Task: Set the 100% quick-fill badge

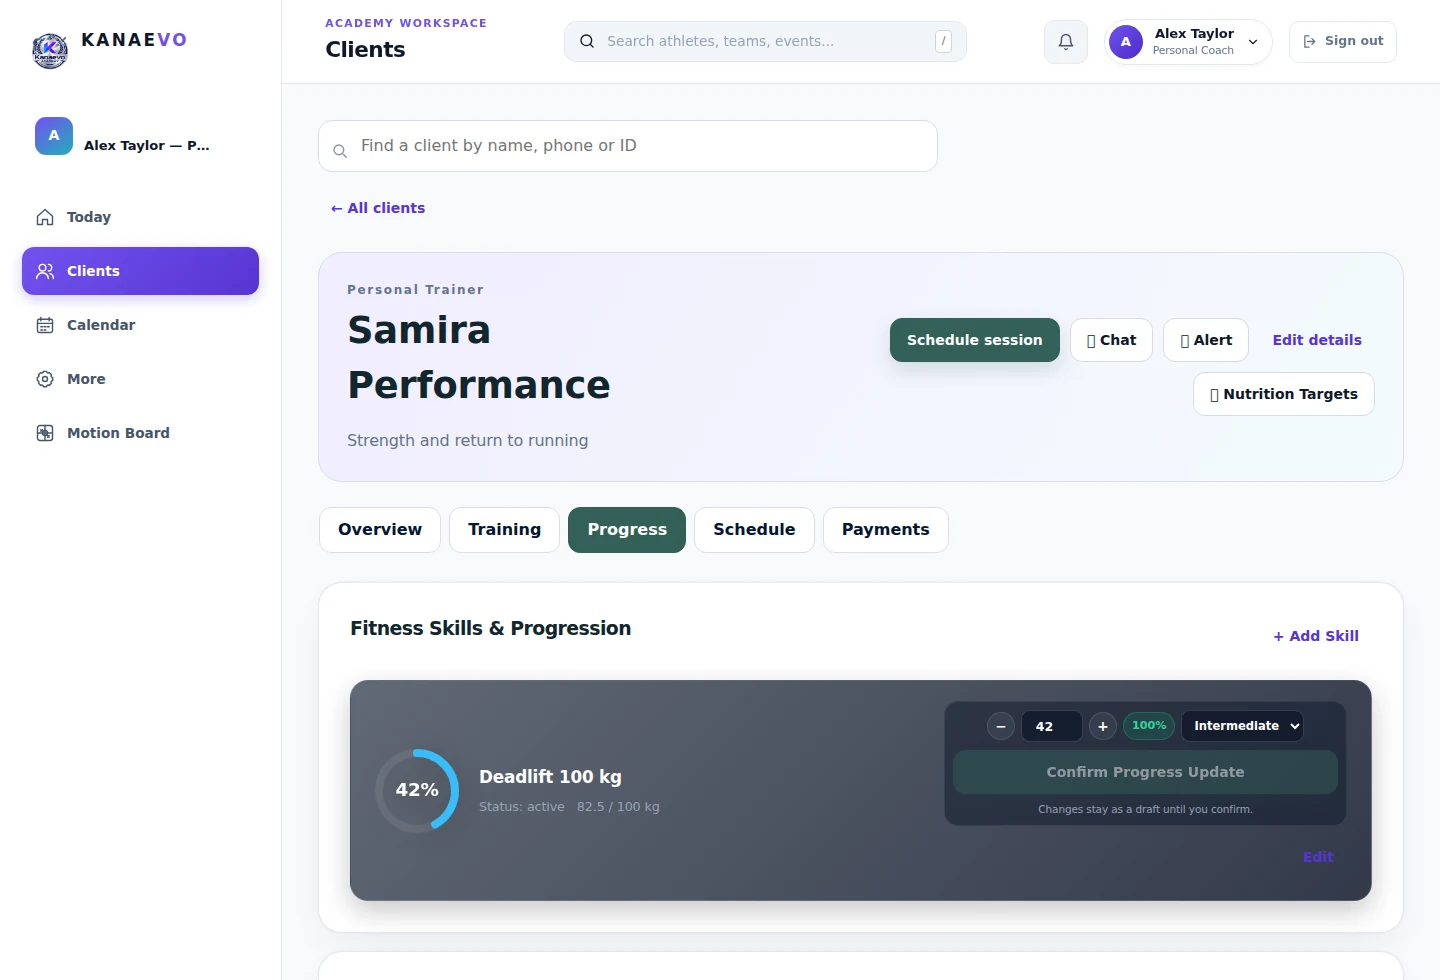Action: point(1149,726)
